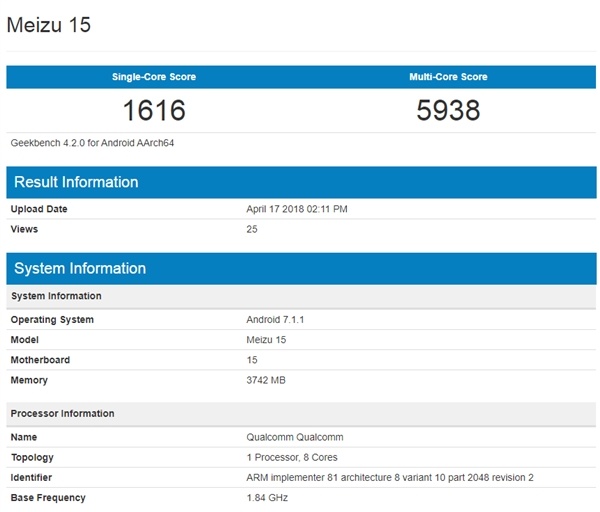Screen dimensions: 600x512
Task: Click the Memory label
Action: (29, 380)
